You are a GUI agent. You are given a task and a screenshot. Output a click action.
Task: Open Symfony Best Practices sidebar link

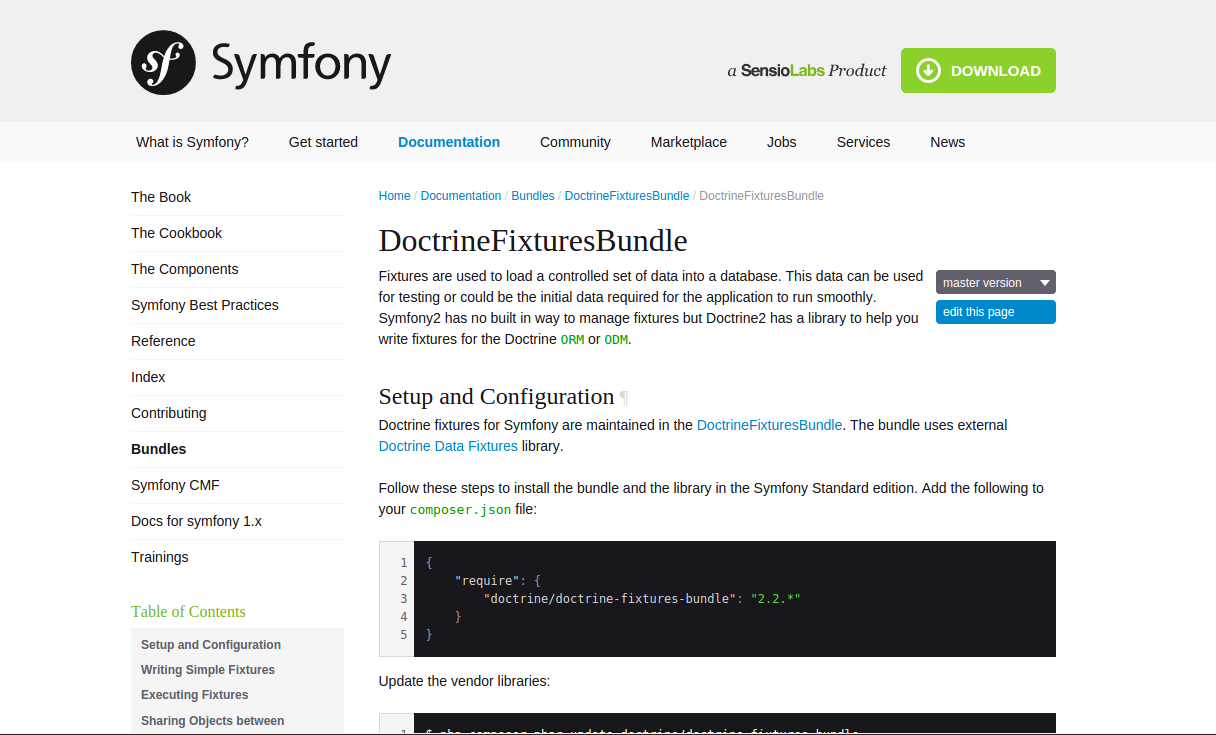click(205, 305)
